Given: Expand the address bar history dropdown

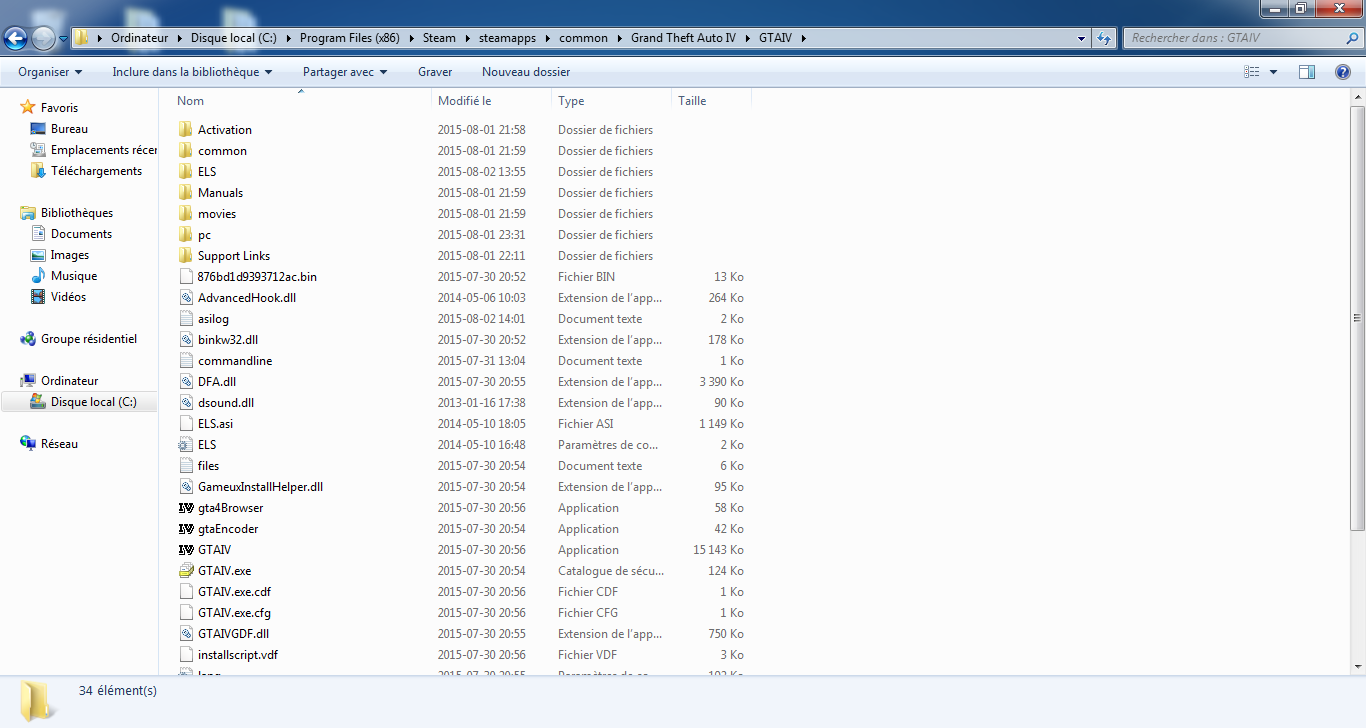Looking at the screenshot, I should pos(1082,38).
